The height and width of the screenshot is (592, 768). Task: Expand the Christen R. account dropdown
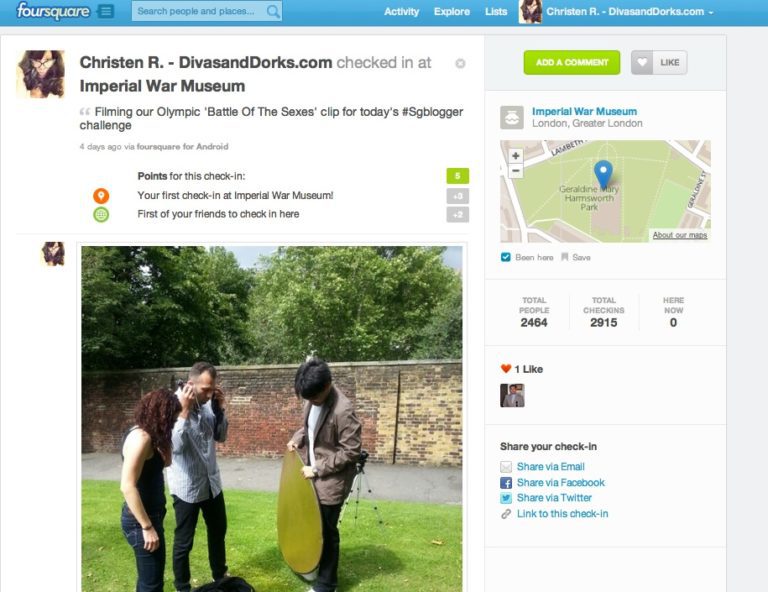point(710,12)
